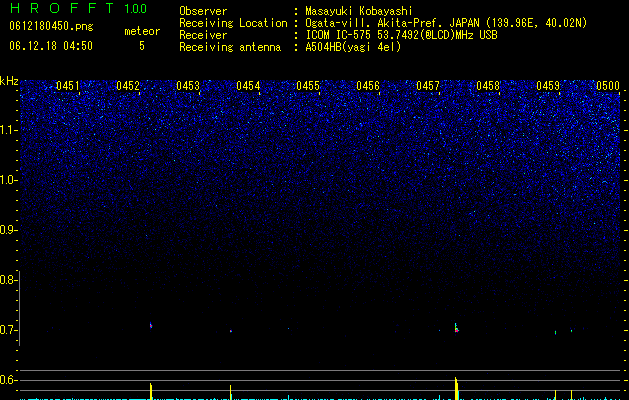Select the 0453 time label
This screenshot has width=629, height=400.
[x=188, y=86]
